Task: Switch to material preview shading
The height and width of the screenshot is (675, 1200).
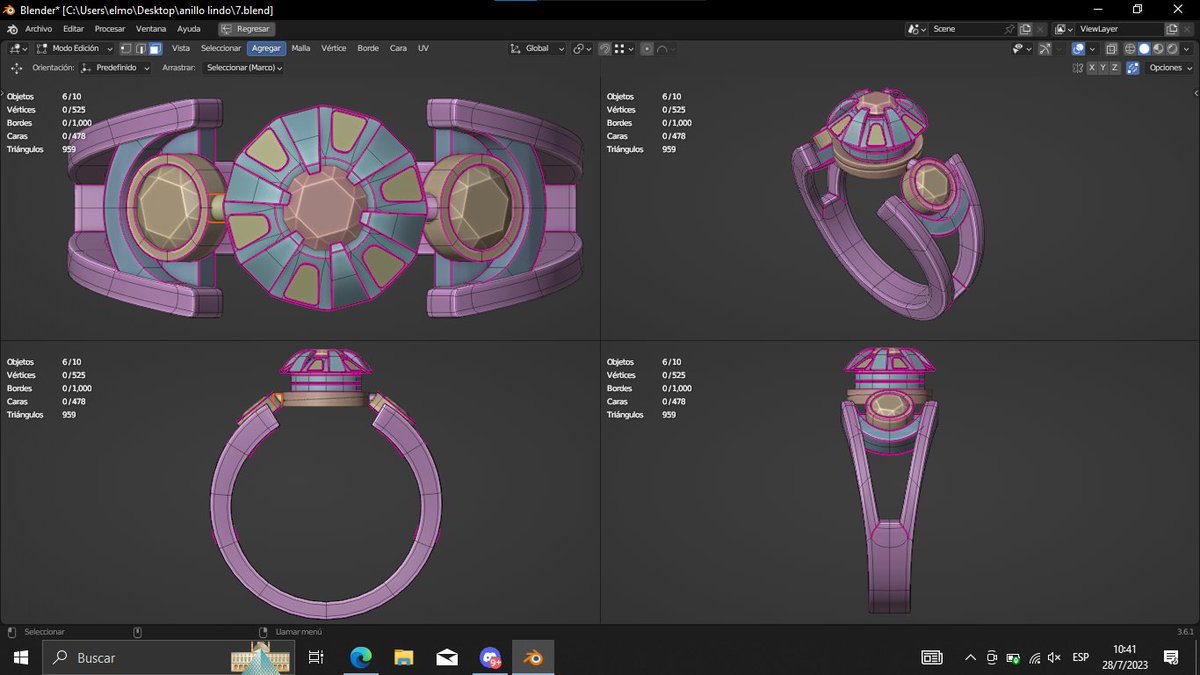Action: point(1158,49)
